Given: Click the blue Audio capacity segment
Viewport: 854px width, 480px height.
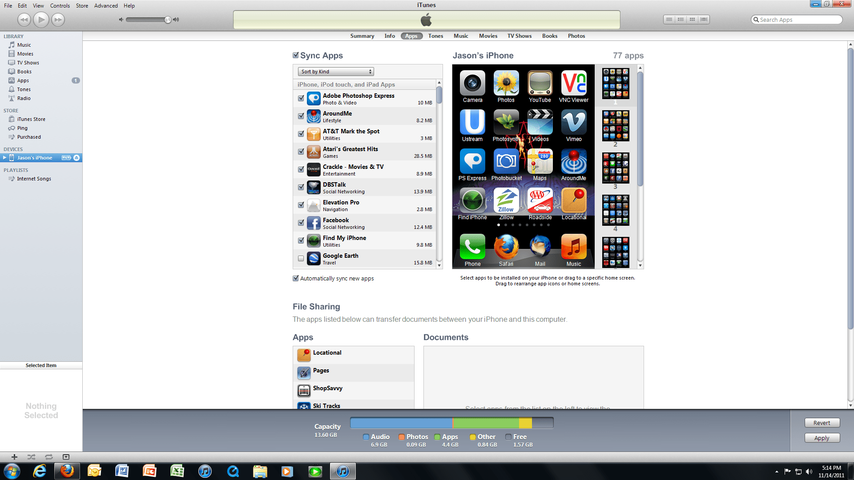Looking at the screenshot, I should tap(401, 423).
